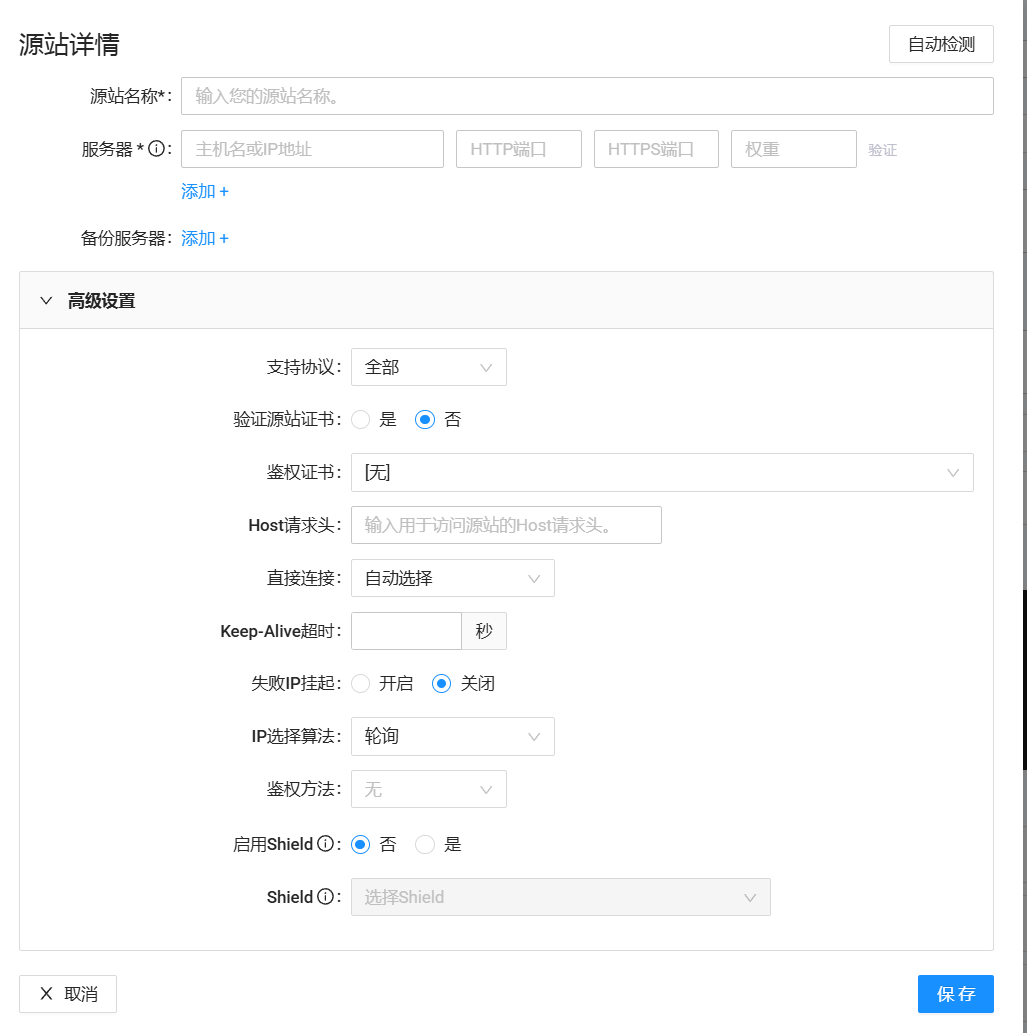Open the 鉴权证书 dropdown showing [无]
The height and width of the screenshot is (1033, 1027).
[662, 472]
